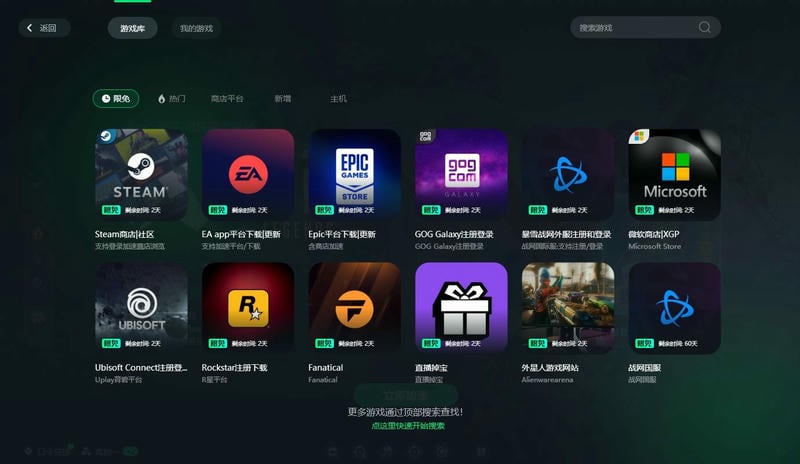The height and width of the screenshot is (464, 800).
Task: Click the Microsoft Store subtitle text
Action: click(655, 246)
